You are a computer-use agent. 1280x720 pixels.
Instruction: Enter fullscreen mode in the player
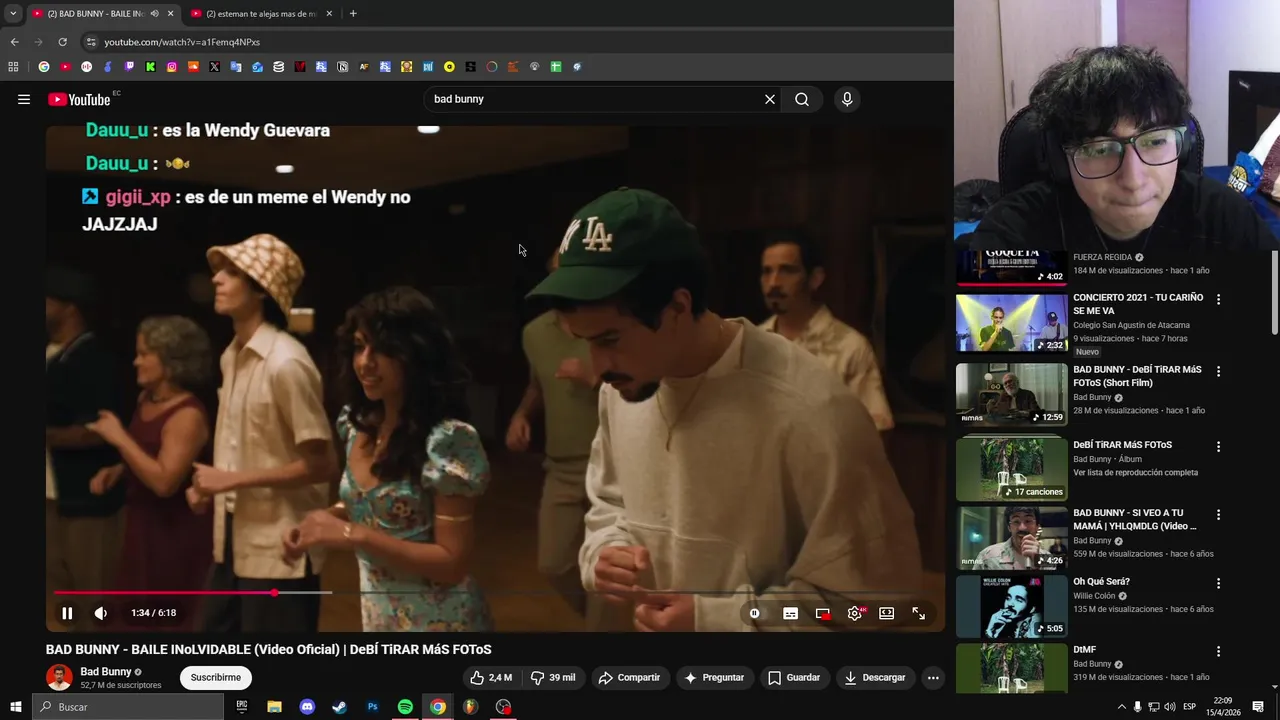(918, 613)
